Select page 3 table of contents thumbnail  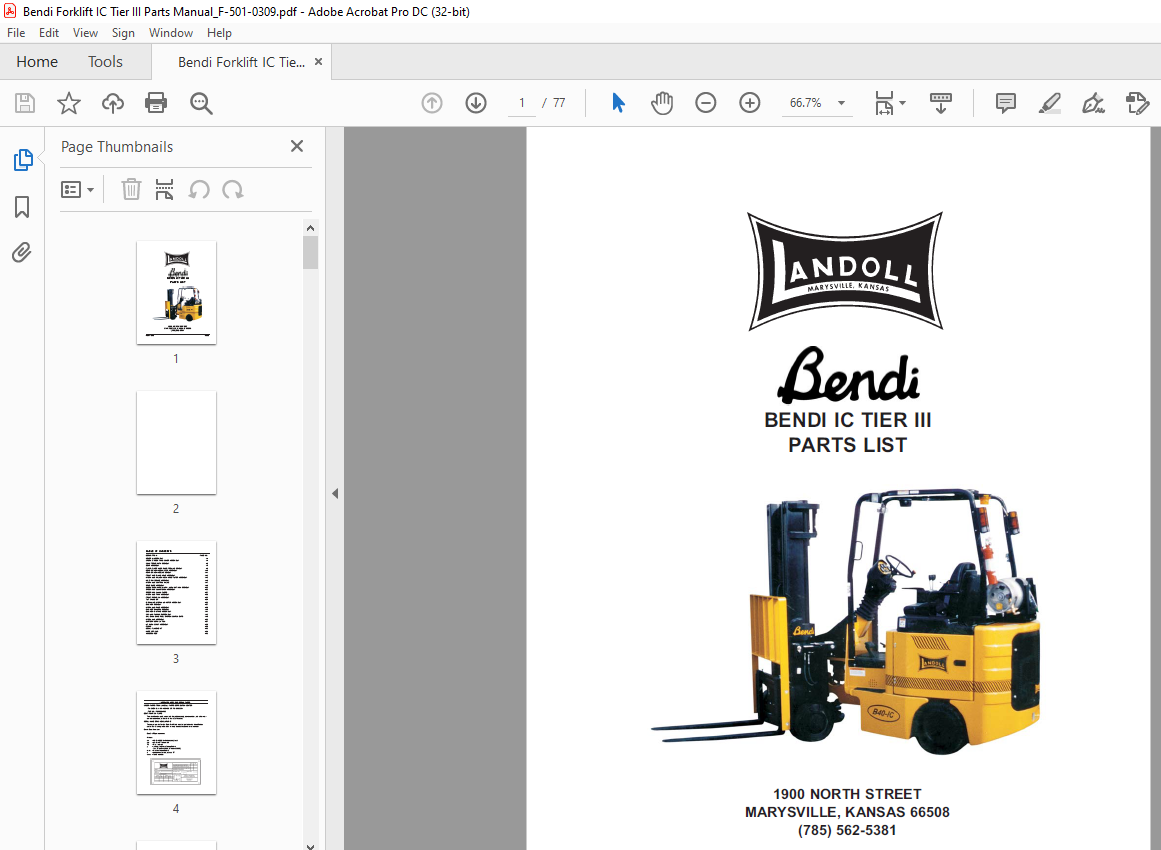point(176,592)
